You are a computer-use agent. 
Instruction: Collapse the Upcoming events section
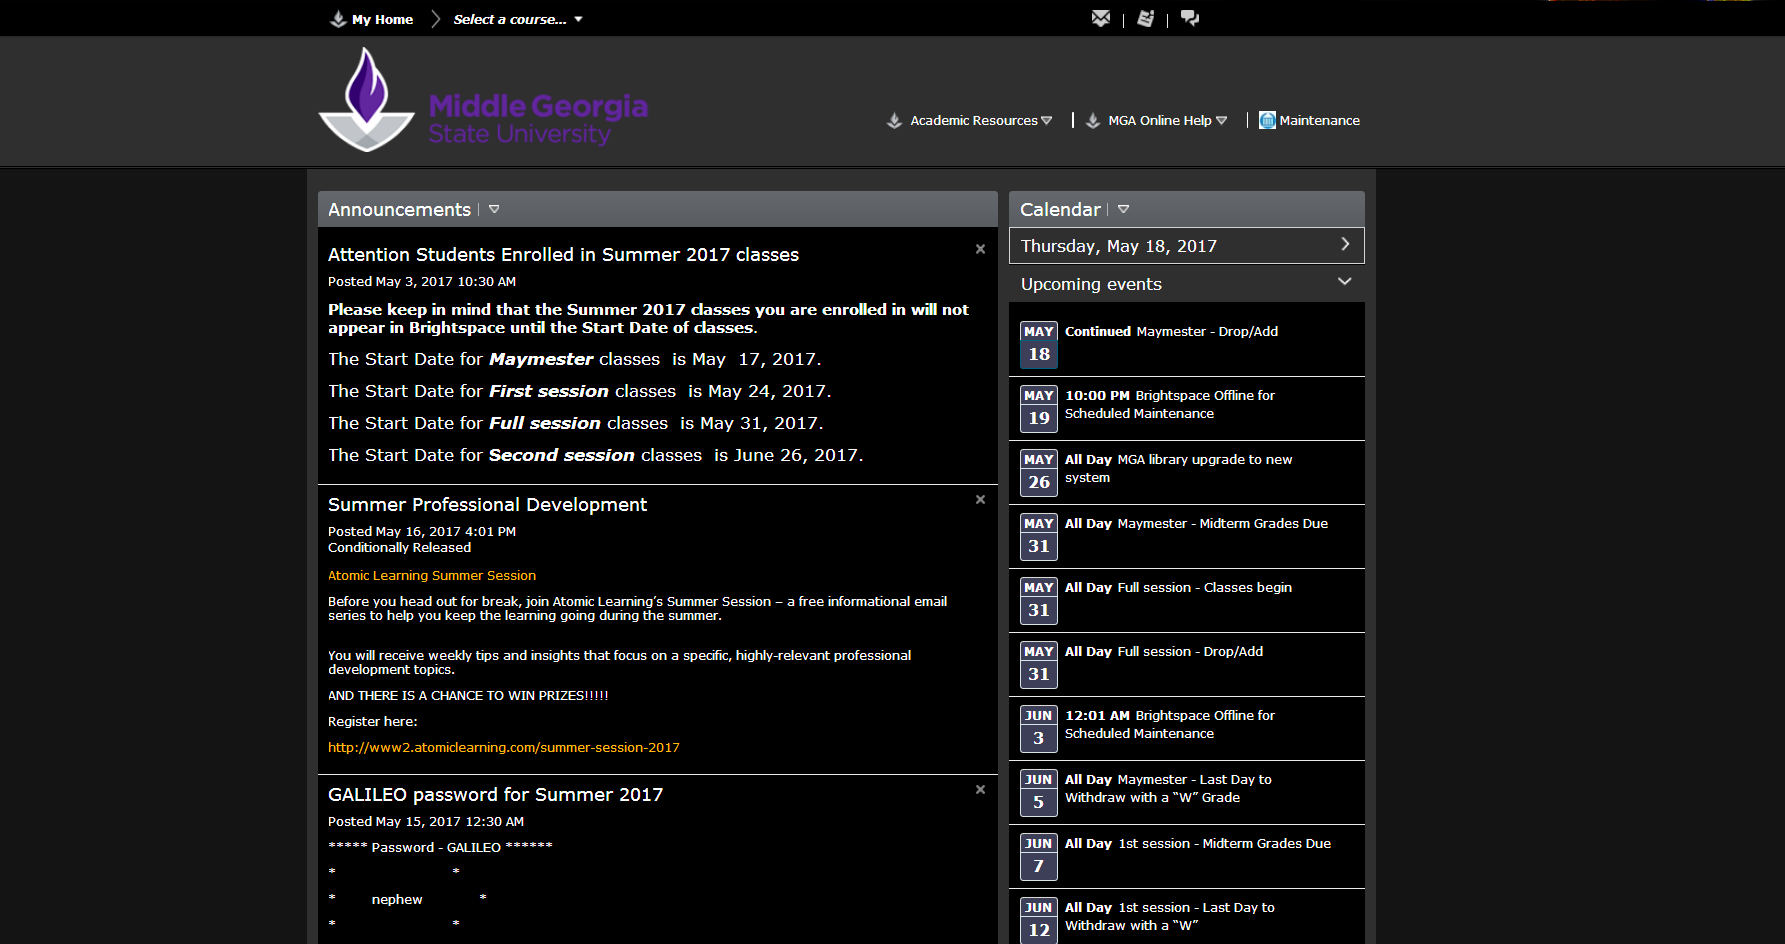(x=1344, y=282)
